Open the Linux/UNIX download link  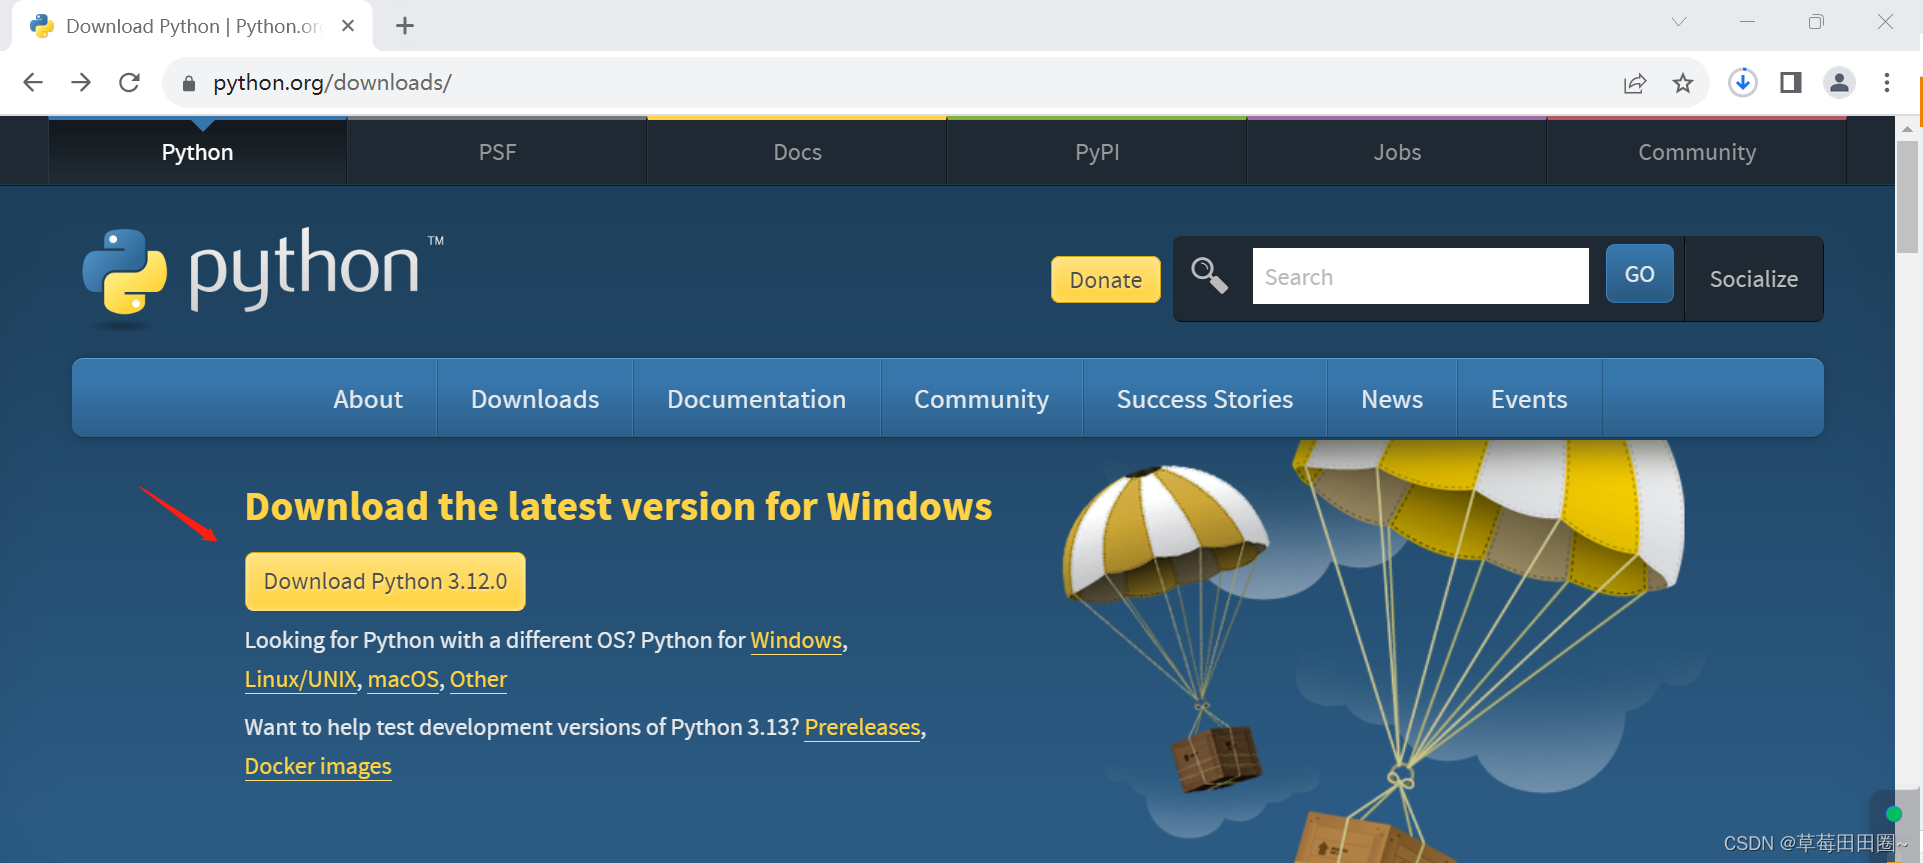(x=301, y=679)
